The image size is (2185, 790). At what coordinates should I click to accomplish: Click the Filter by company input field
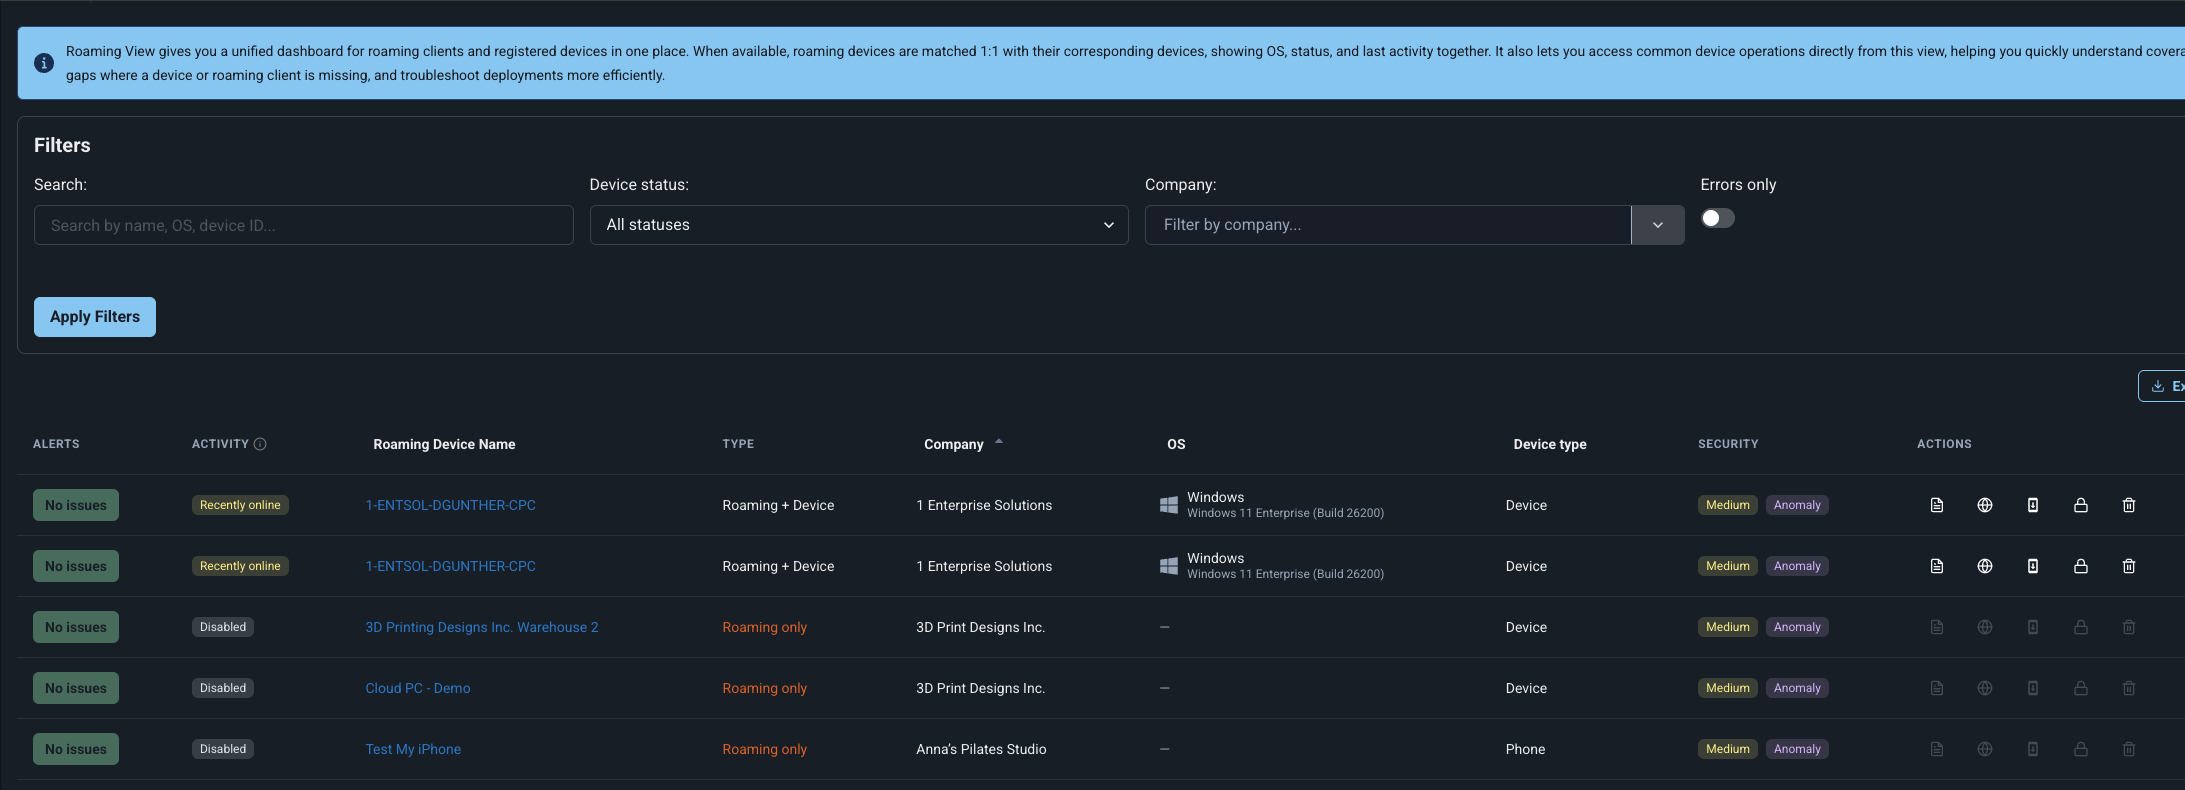(1388, 225)
